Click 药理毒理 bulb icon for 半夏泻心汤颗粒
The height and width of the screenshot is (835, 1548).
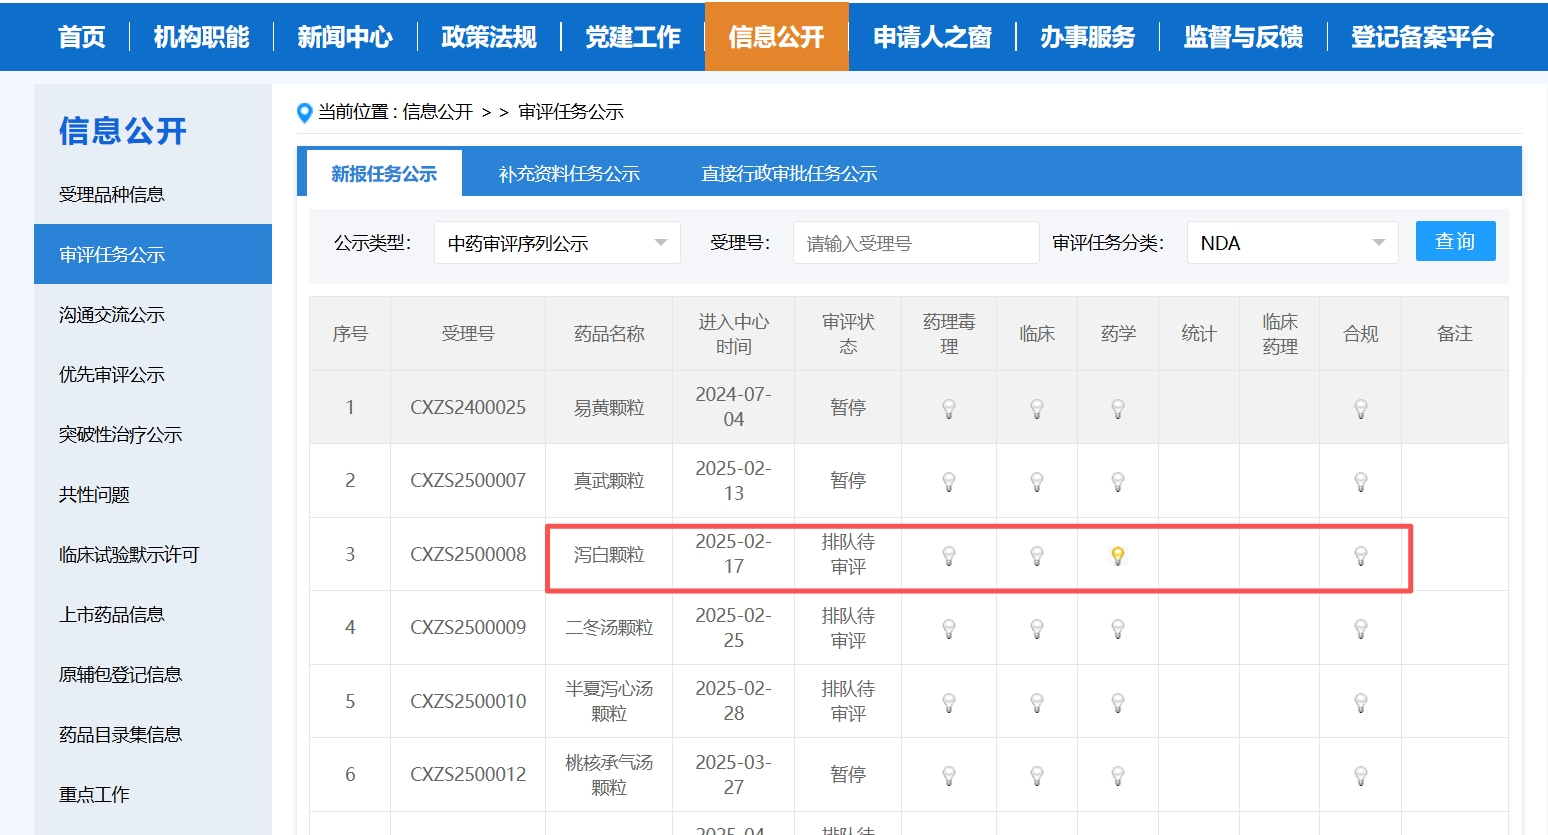pyautogui.click(x=949, y=703)
